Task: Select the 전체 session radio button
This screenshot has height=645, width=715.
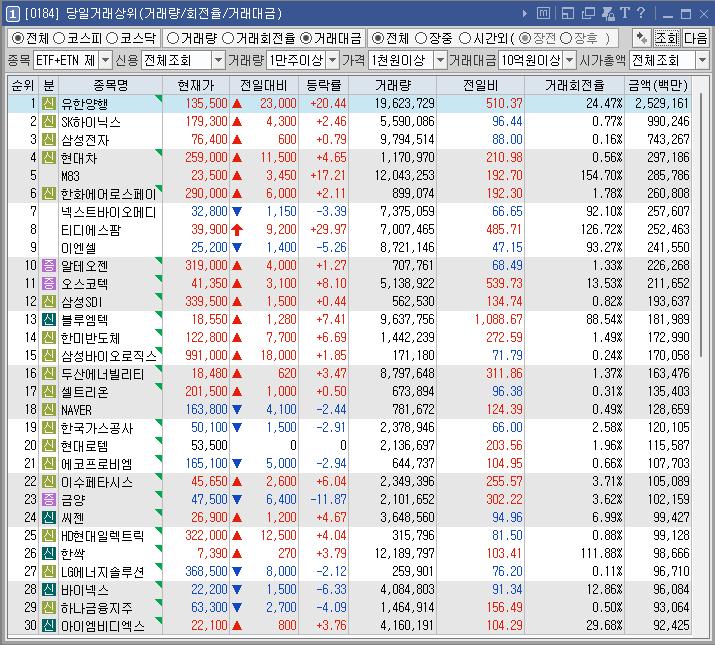Action: point(377,38)
